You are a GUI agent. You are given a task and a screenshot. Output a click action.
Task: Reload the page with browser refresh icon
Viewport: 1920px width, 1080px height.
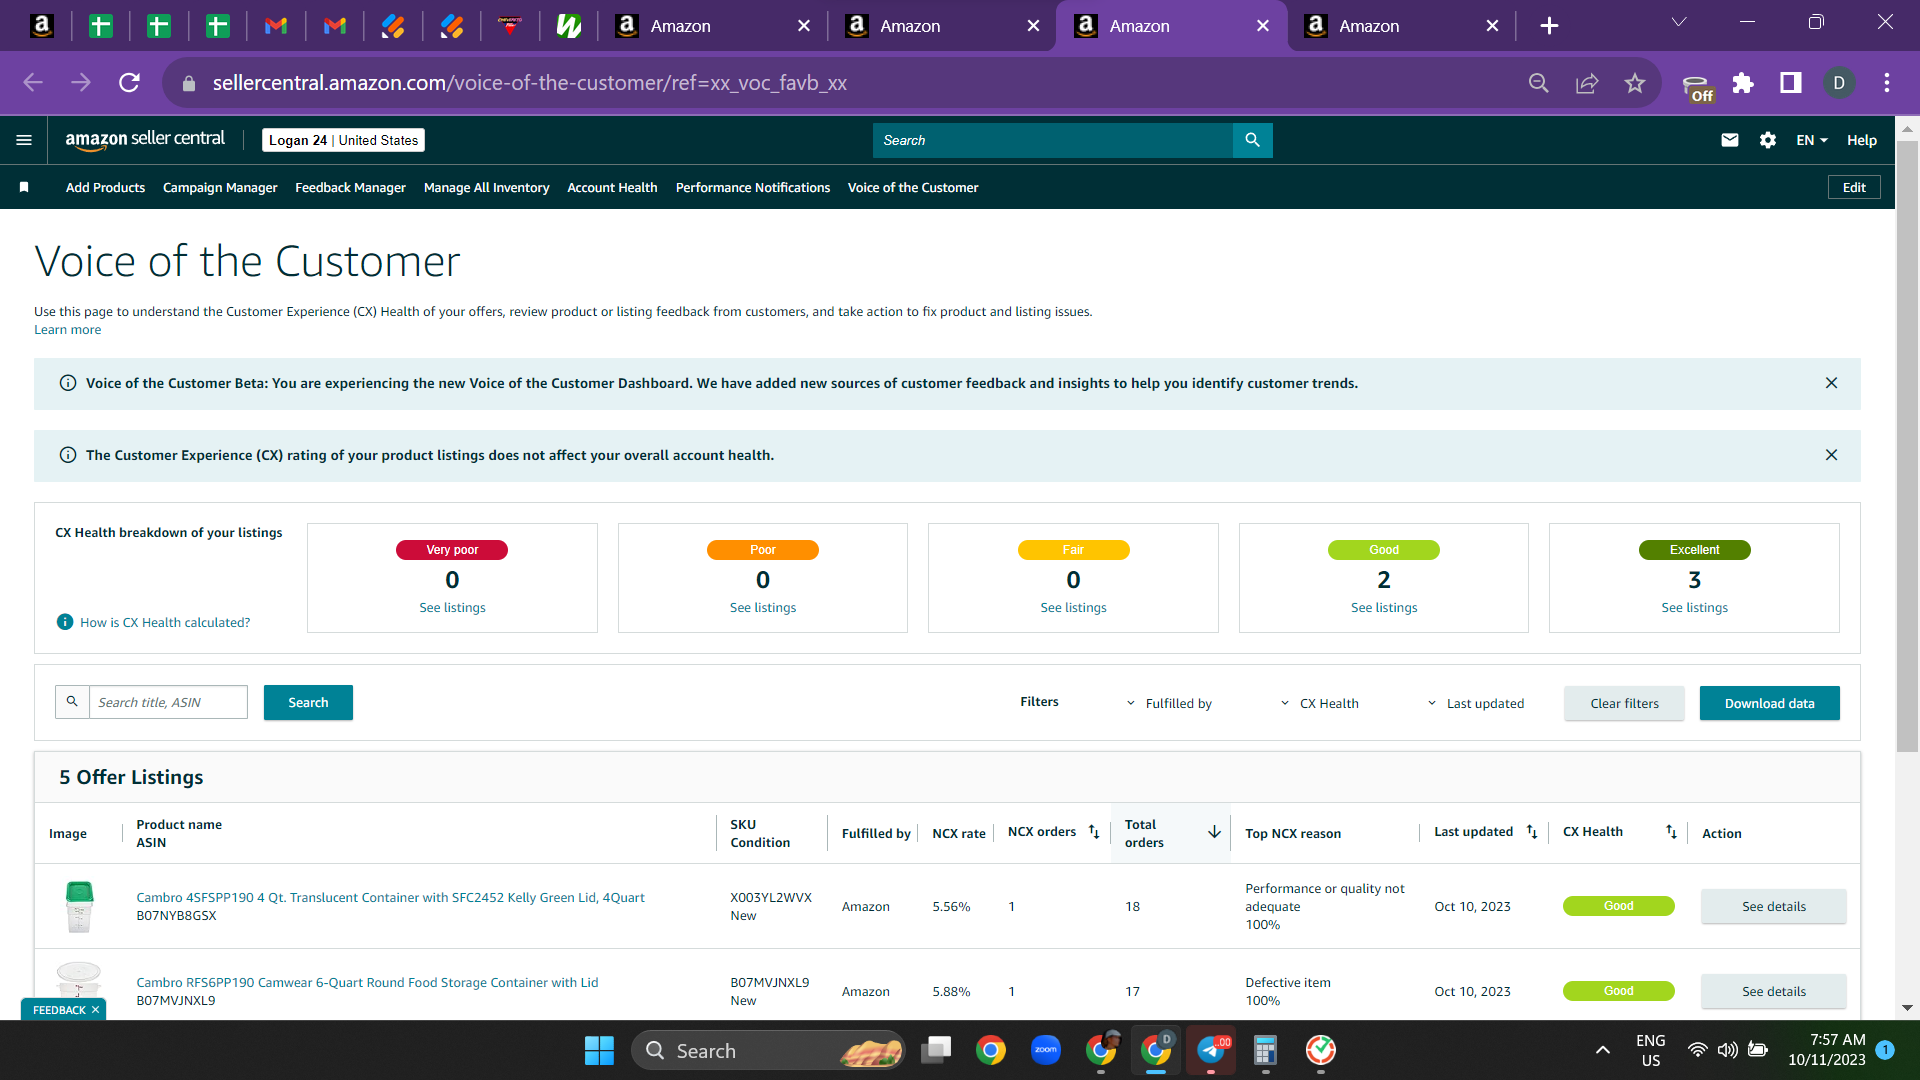[x=129, y=83]
